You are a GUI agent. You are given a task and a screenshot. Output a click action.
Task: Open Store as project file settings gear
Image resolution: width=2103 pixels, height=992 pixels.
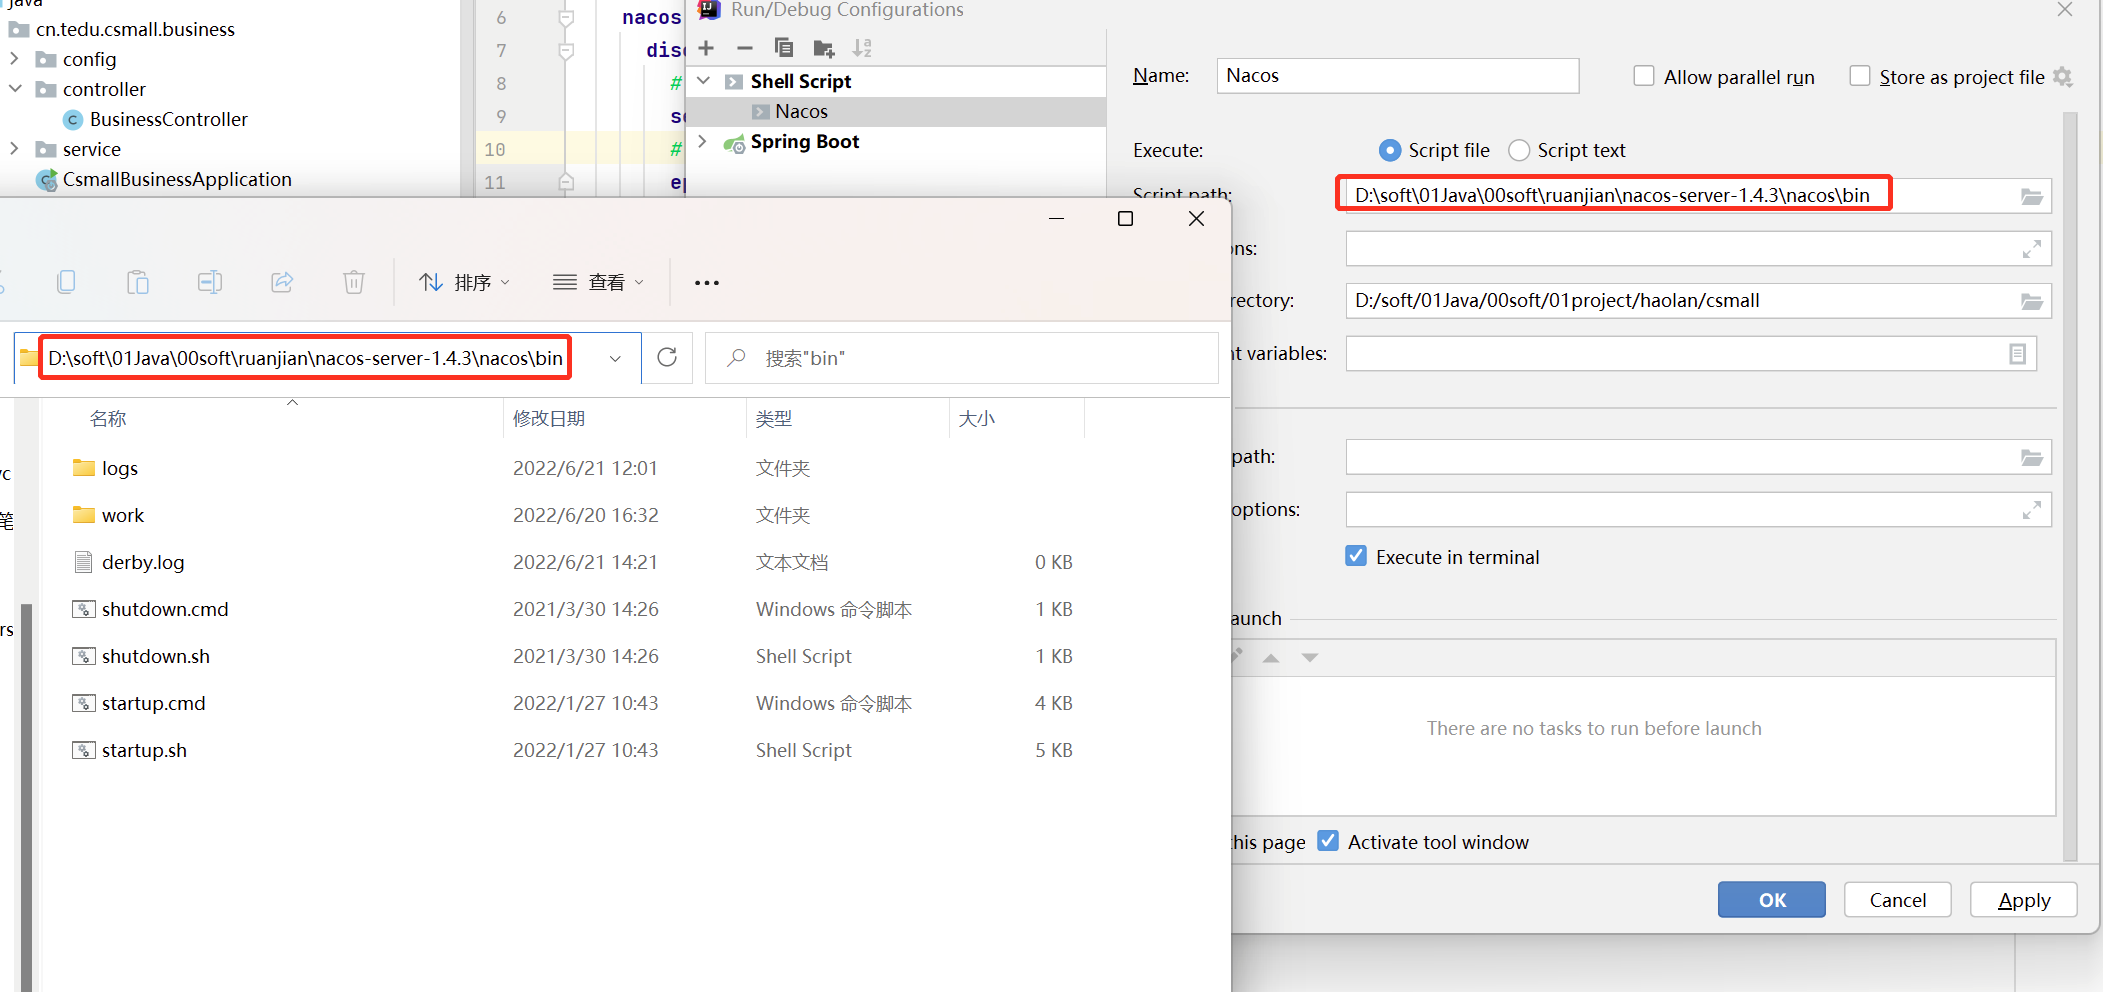(2063, 77)
